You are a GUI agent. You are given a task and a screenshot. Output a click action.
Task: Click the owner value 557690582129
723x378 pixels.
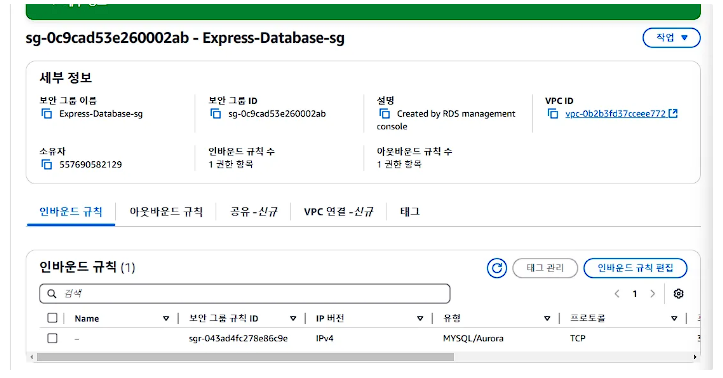tap(90, 165)
